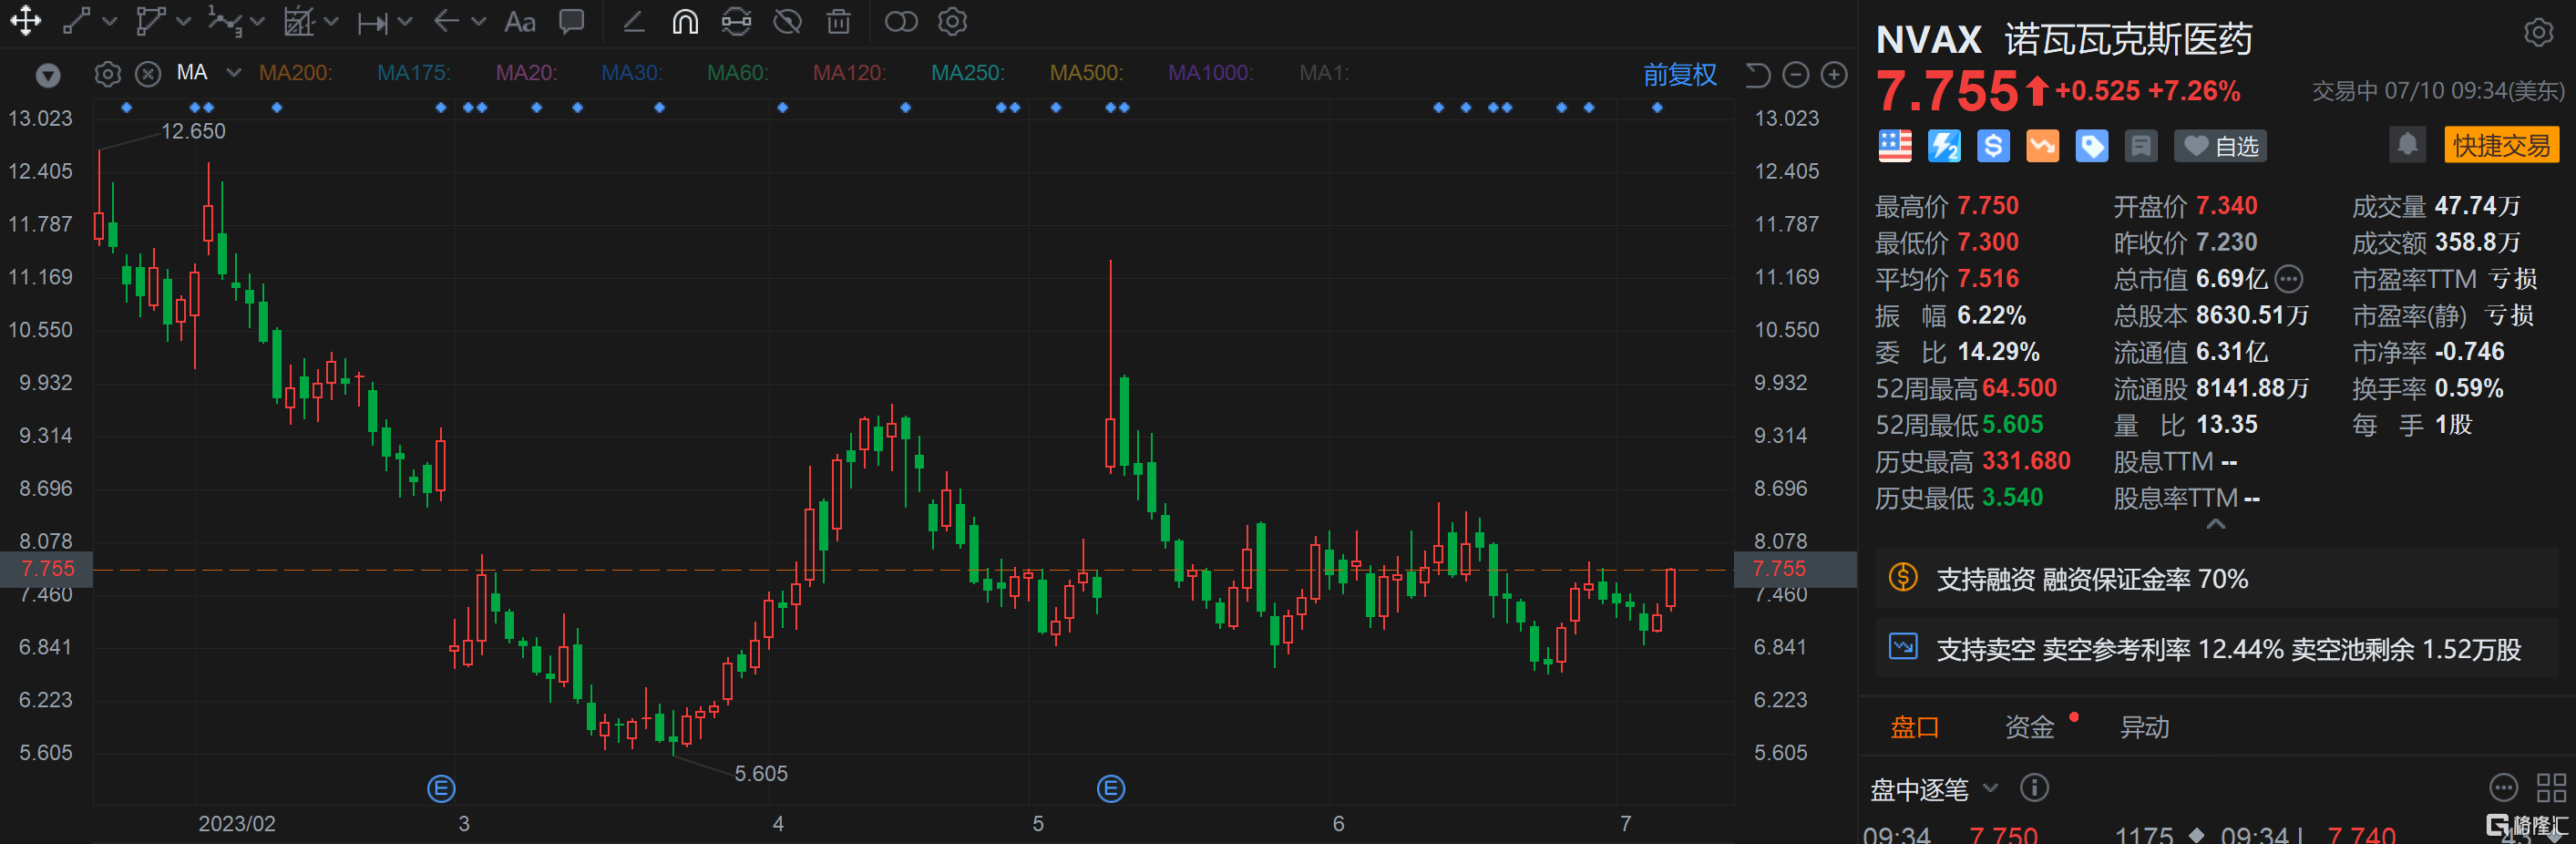
Task: Click the E earnings marker on timeline
Action: pyautogui.click(x=438, y=788)
